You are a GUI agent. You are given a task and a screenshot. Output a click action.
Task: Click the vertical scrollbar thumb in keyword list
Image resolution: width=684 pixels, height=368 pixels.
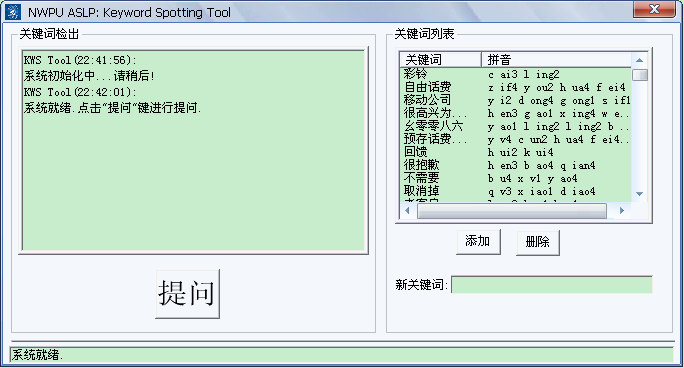click(640, 75)
